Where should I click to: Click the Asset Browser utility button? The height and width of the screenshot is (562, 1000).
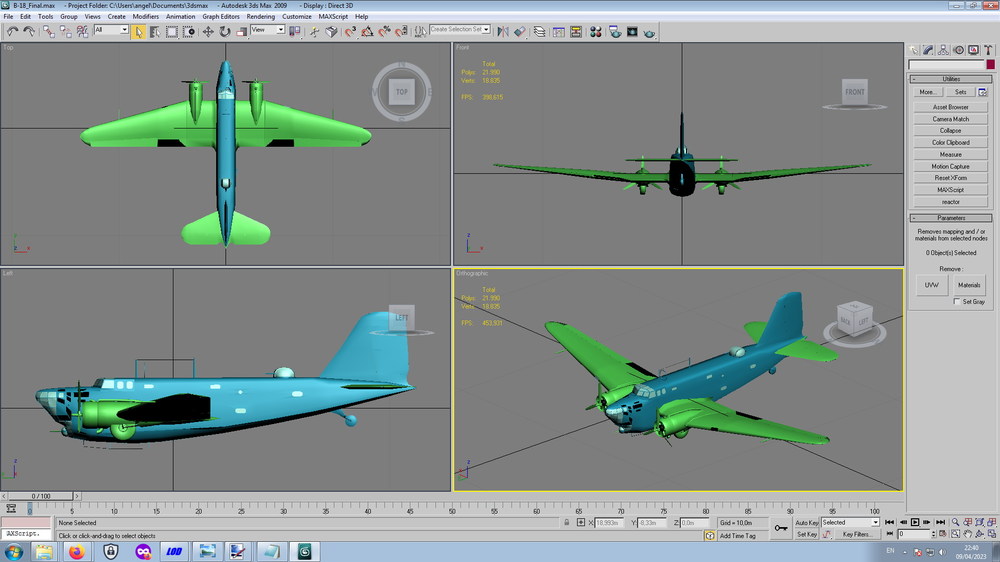point(950,107)
